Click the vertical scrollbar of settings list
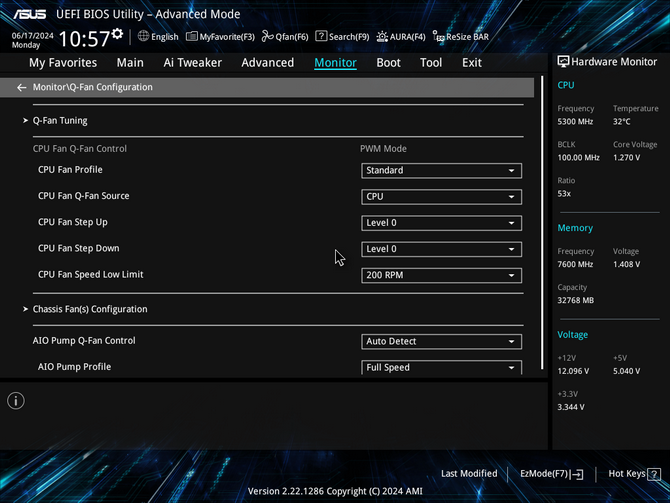Screen dimensions: 670x503 [542, 222]
